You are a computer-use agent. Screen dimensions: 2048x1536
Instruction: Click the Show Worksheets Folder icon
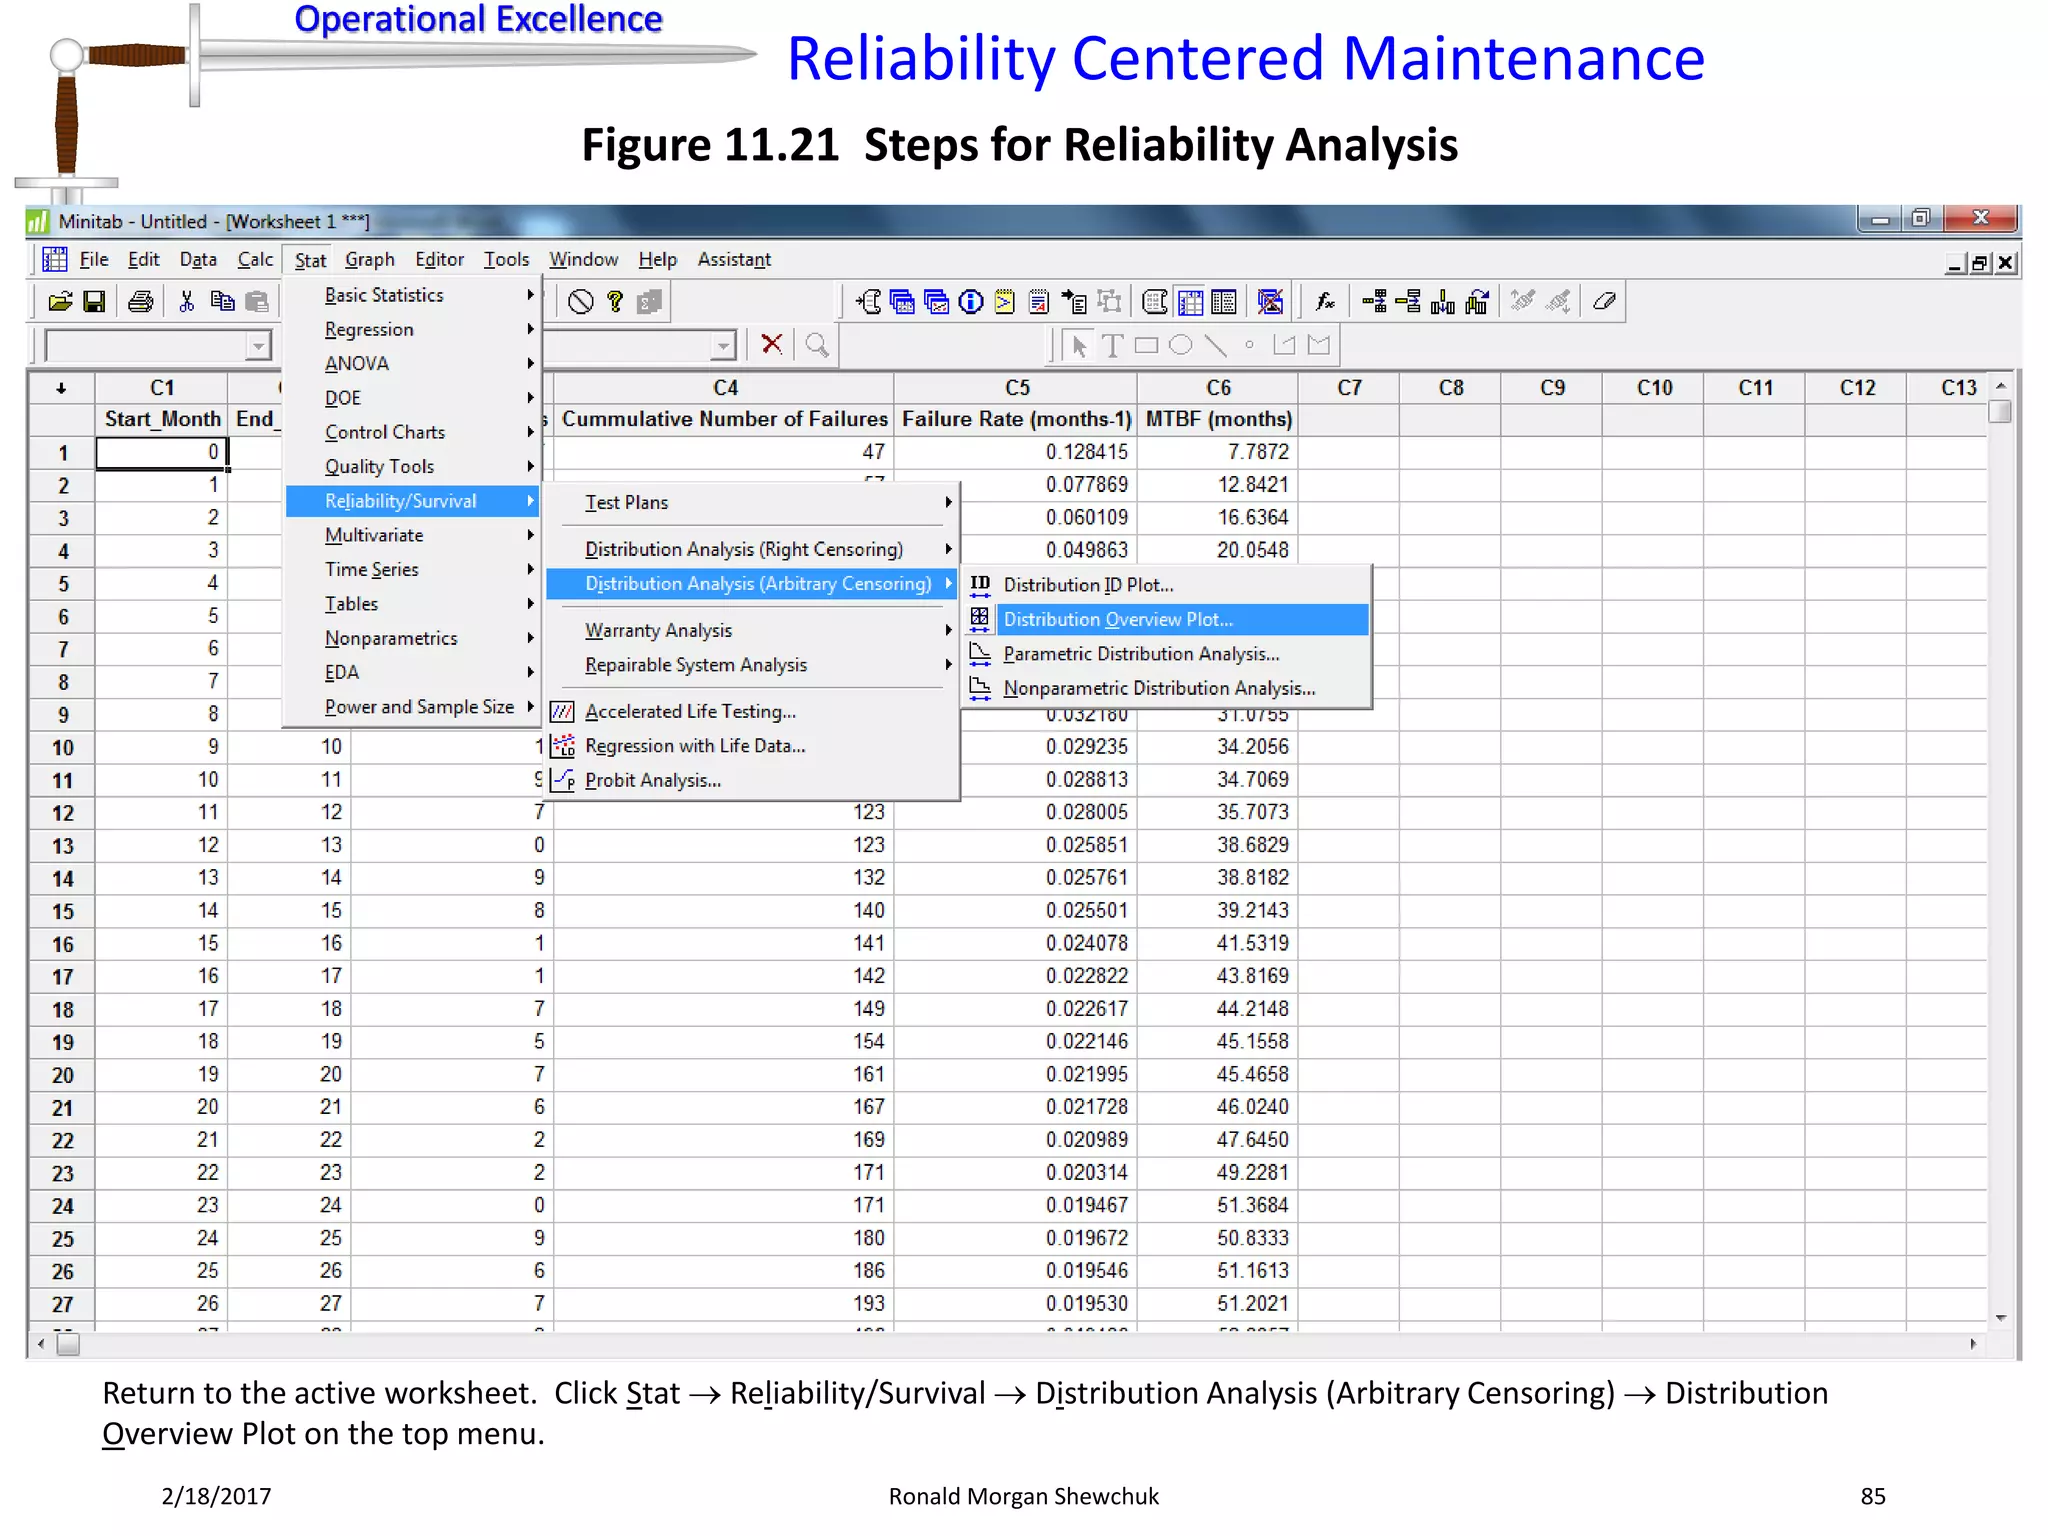pos(902,302)
